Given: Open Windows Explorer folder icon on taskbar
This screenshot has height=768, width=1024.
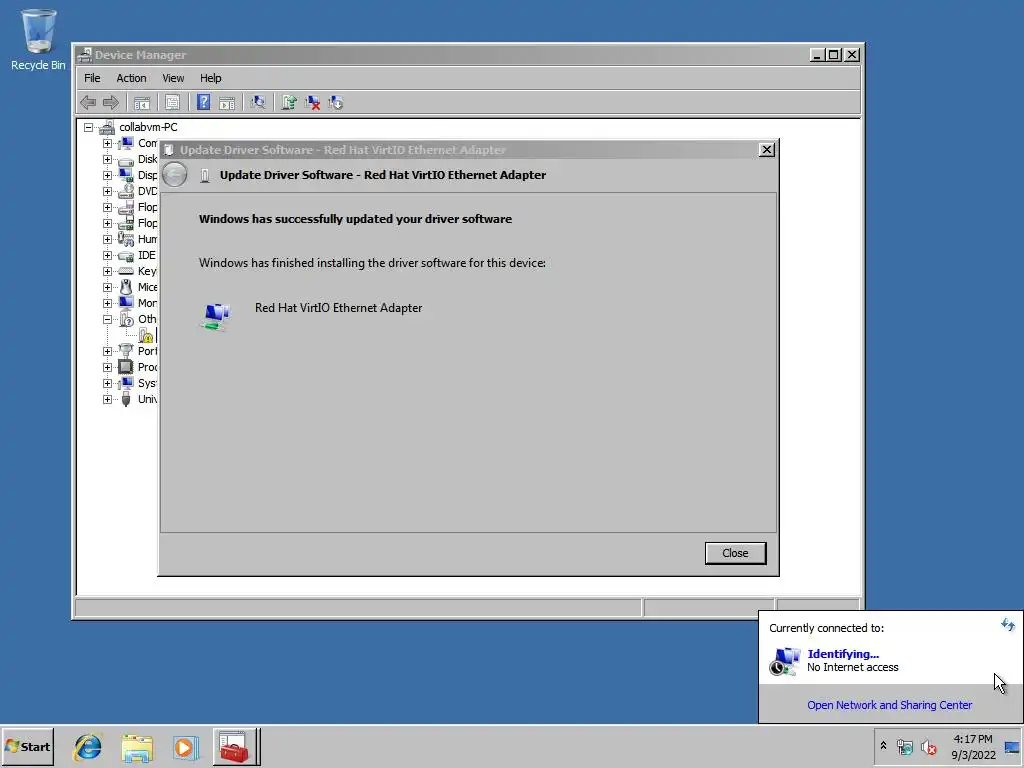Looking at the screenshot, I should [136, 747].
